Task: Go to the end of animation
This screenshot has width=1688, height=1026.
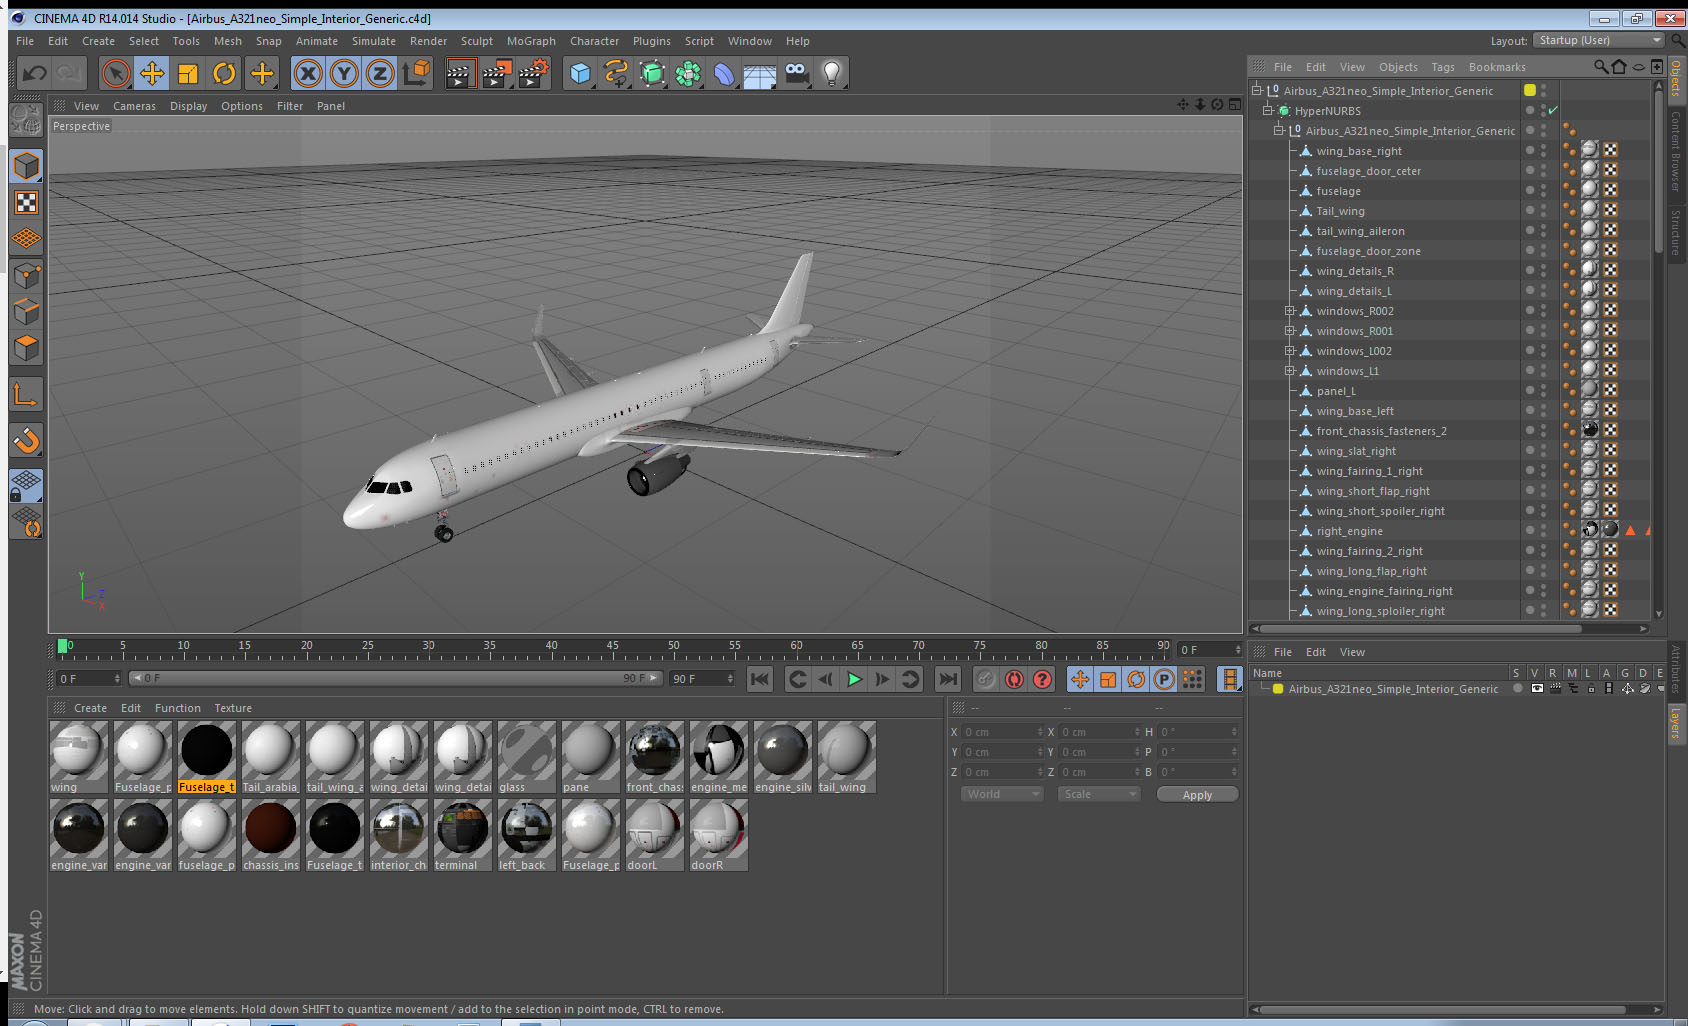Action: pyautogui.click(x=947, y=680)
